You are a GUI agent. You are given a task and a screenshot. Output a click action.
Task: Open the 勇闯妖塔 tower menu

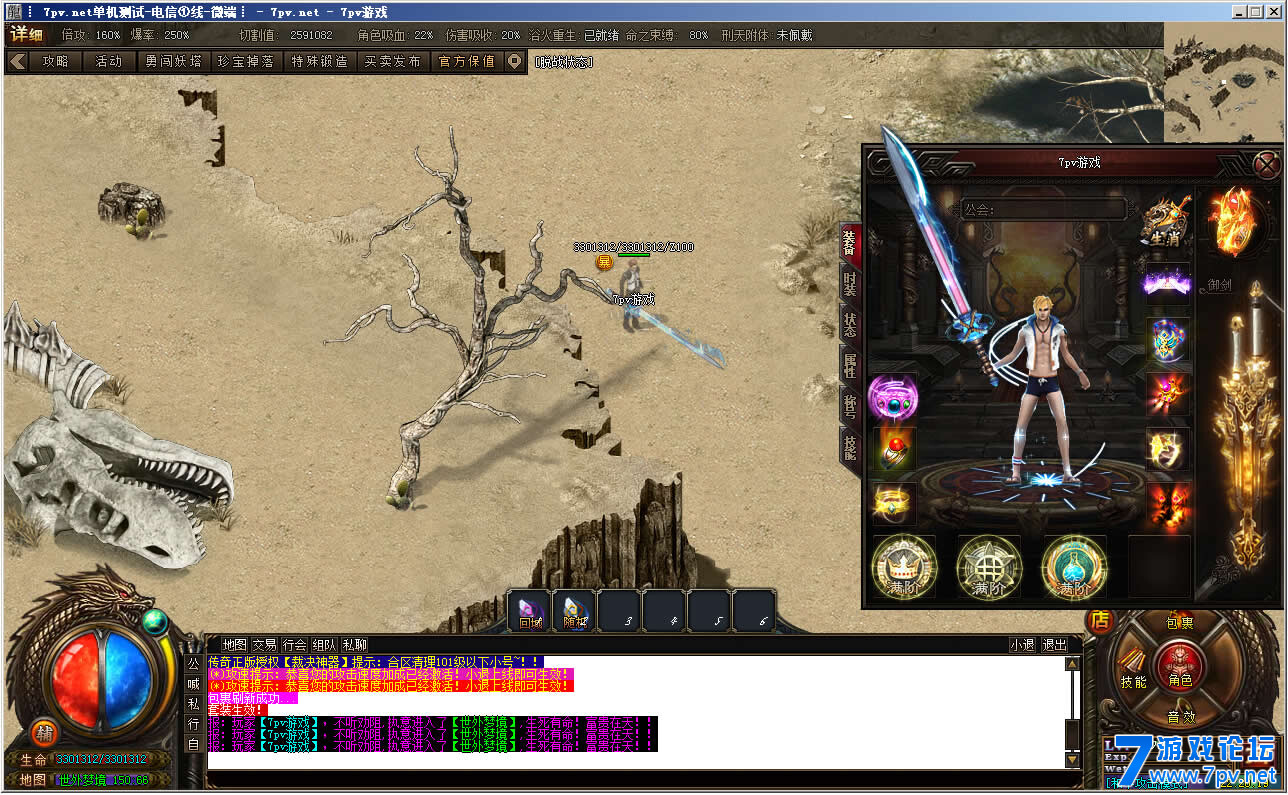(x=173, y=61)
